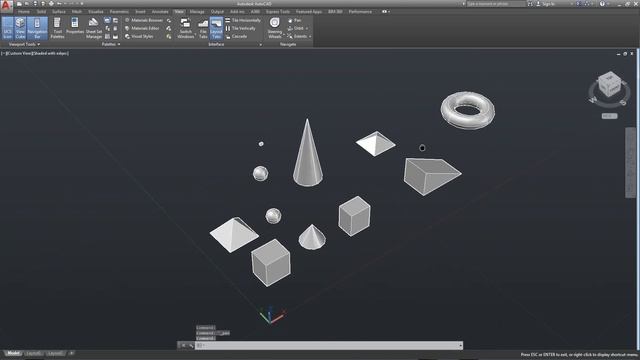Expand the Palettes panel title
Screen dimensions: 640x360
111,44
